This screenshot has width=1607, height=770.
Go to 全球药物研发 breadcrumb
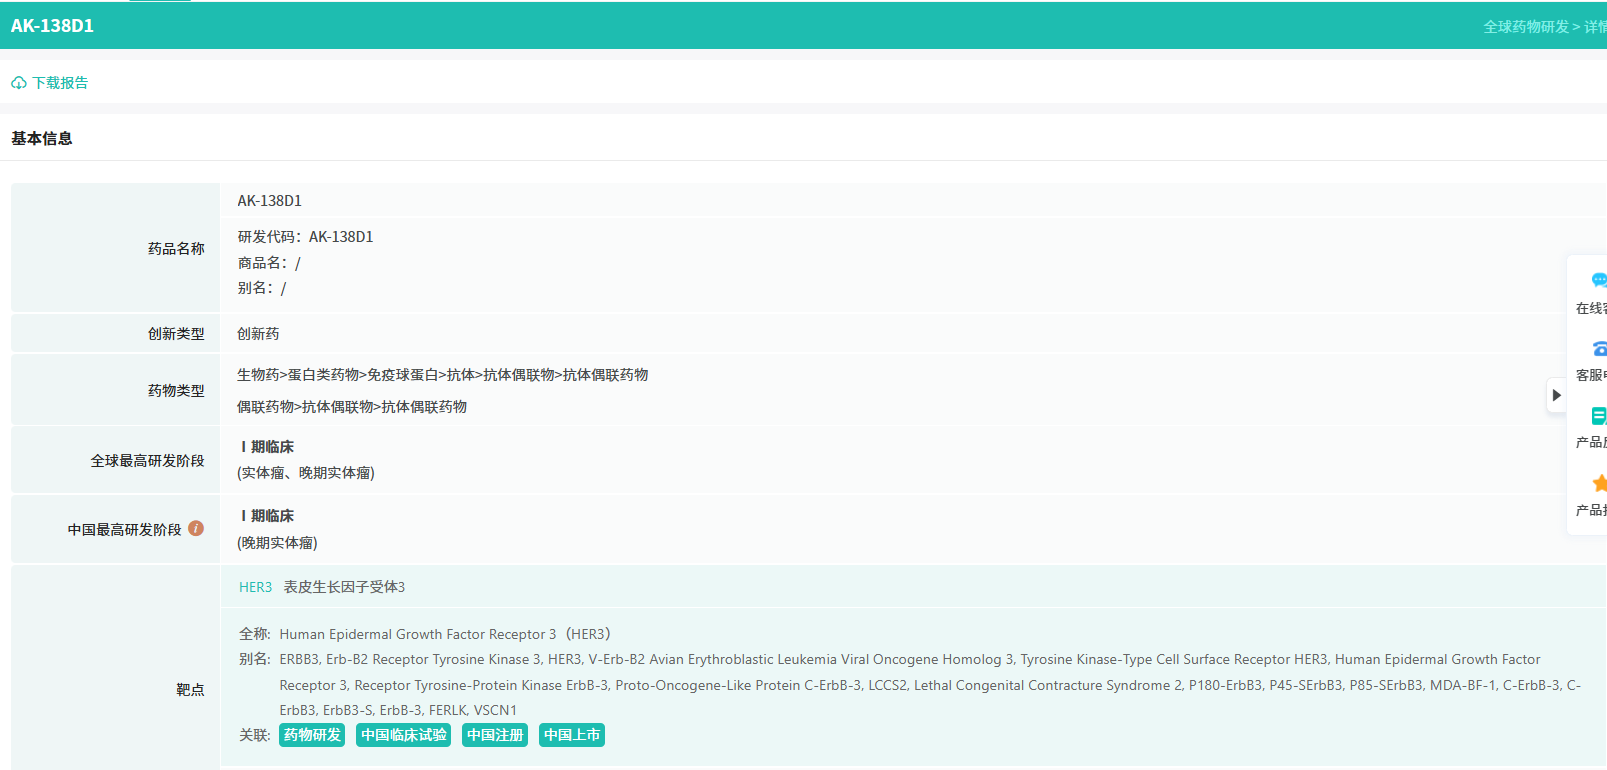coord(1525,27)
